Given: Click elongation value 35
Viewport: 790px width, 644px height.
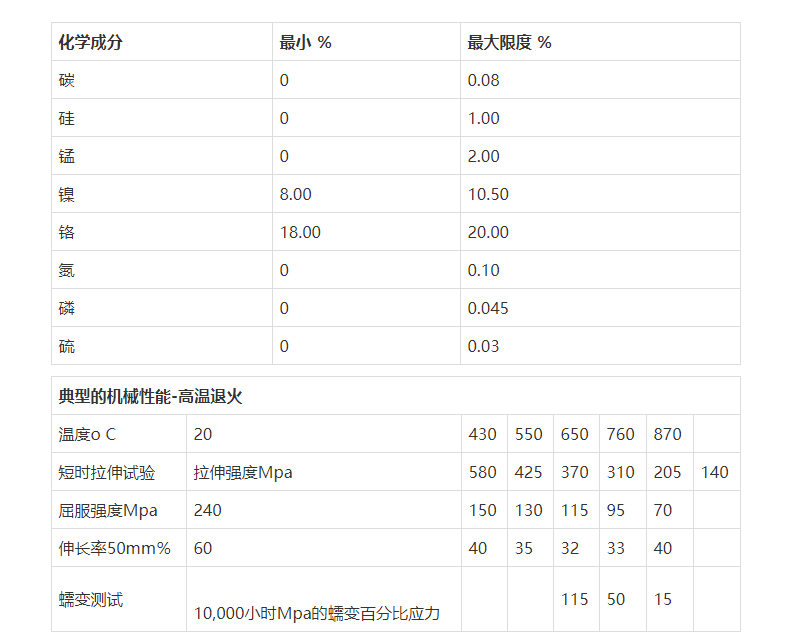Looking at the screenshot, I should pyautogui.click(x=523, y=548).
